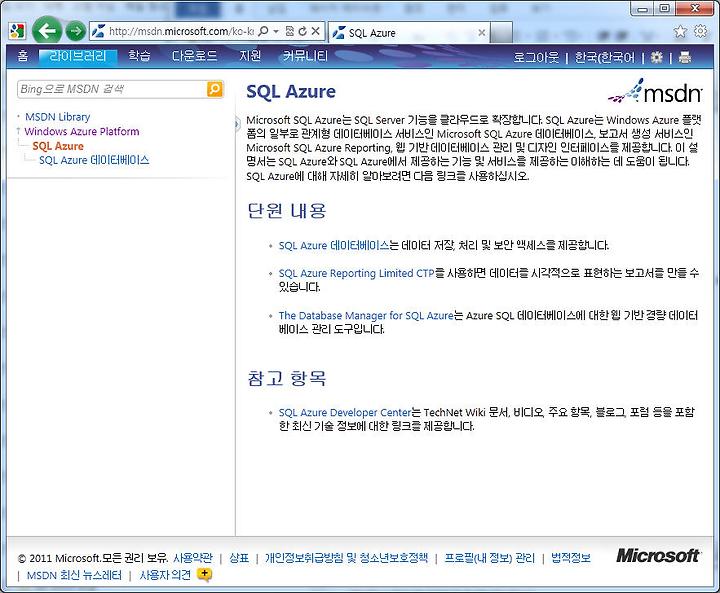Go back with the browser back arrow
The width and height of the screenshot is (720, 593).
point(47,31)
